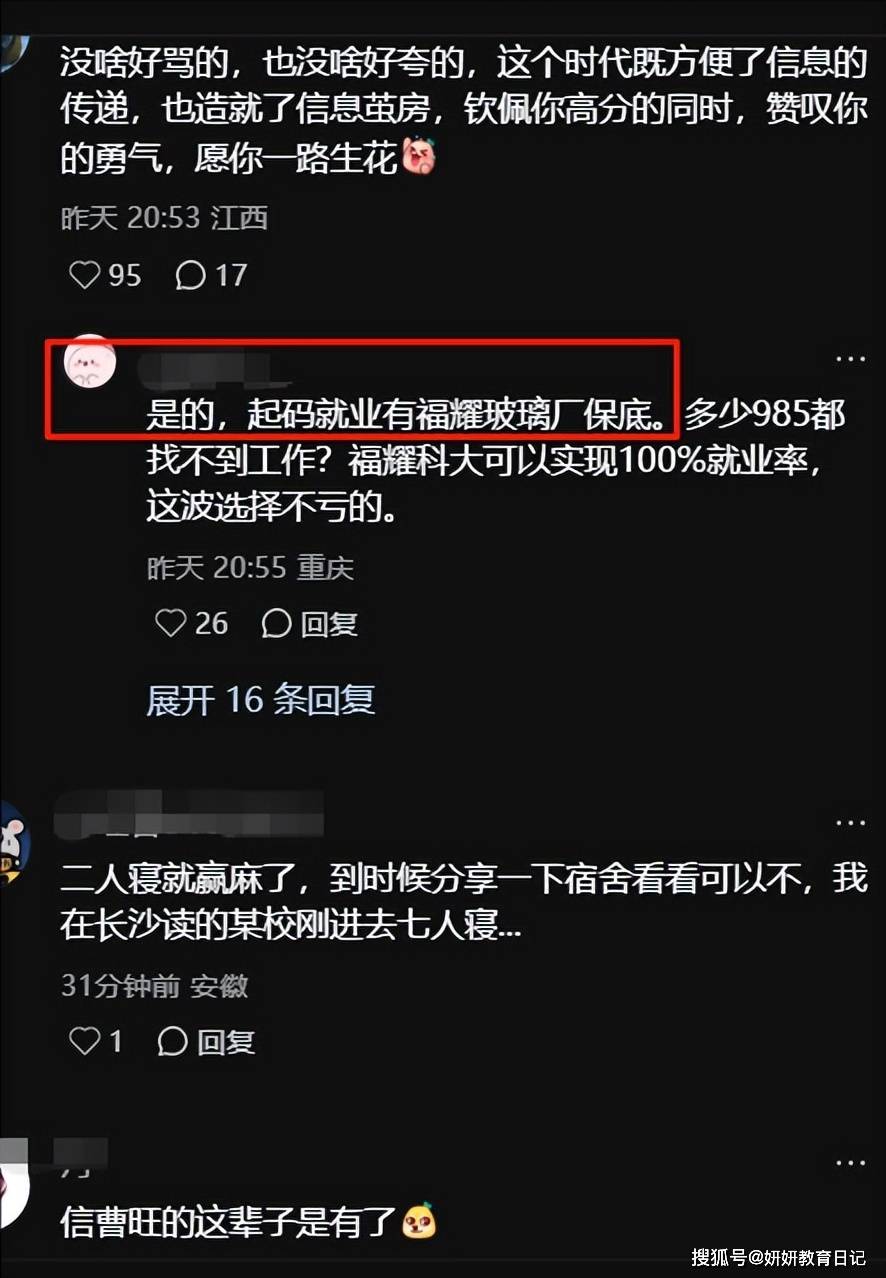Like the Jiangxi comment with 95 likes
The height and width of the screenshot is (1278, 886).
[x=84, y=275]
